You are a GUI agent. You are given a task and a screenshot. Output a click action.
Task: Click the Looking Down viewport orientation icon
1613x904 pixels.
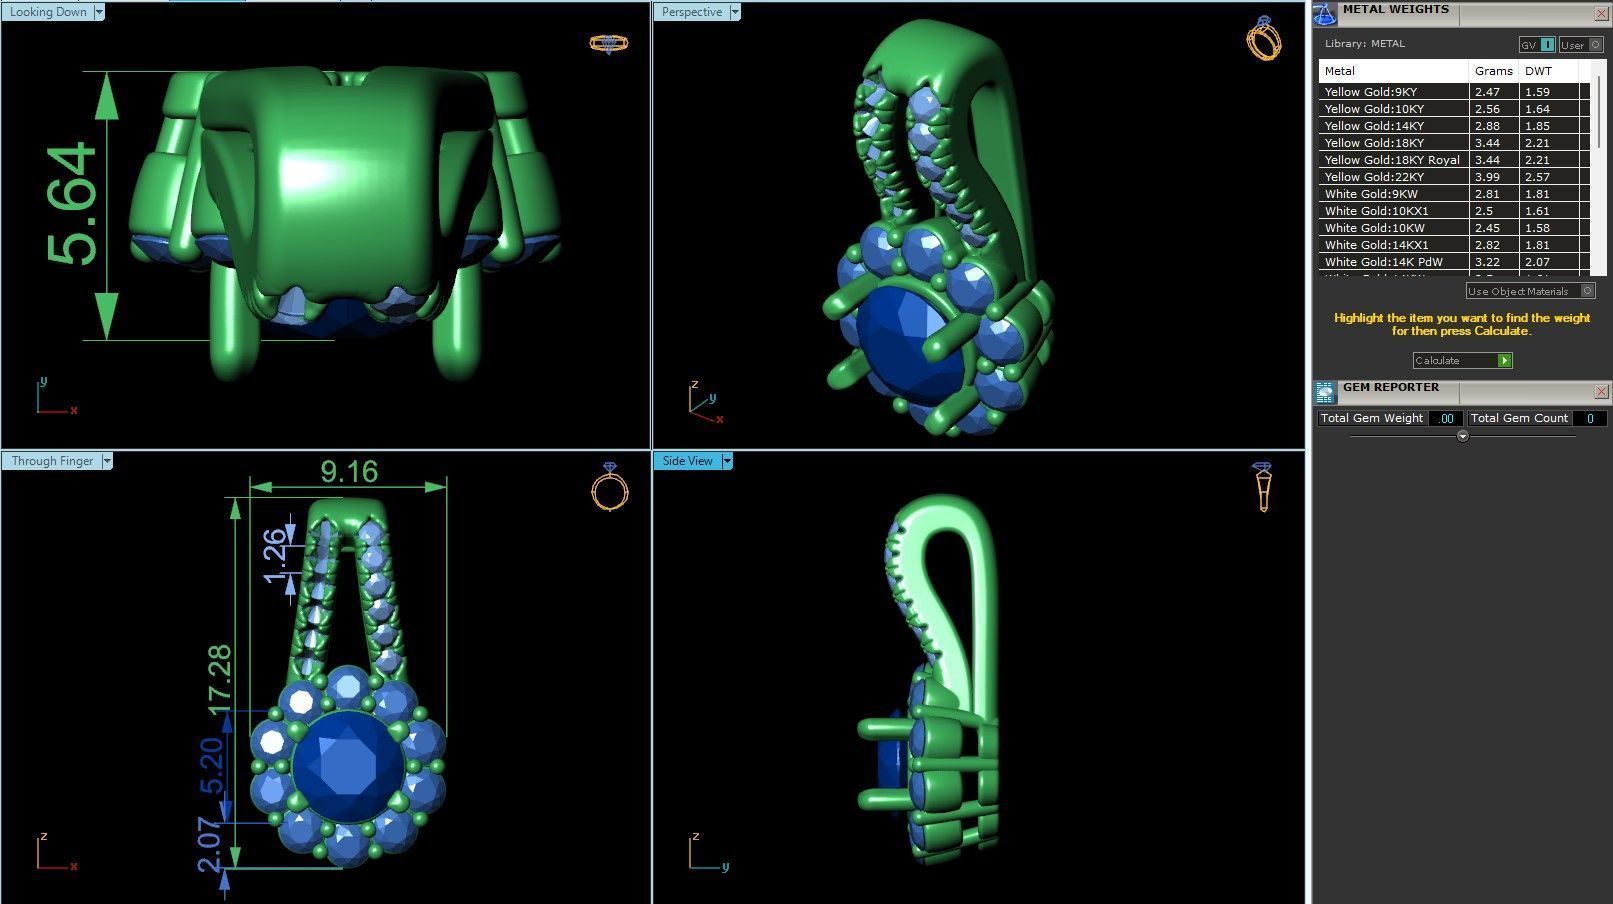coord(609,44)
